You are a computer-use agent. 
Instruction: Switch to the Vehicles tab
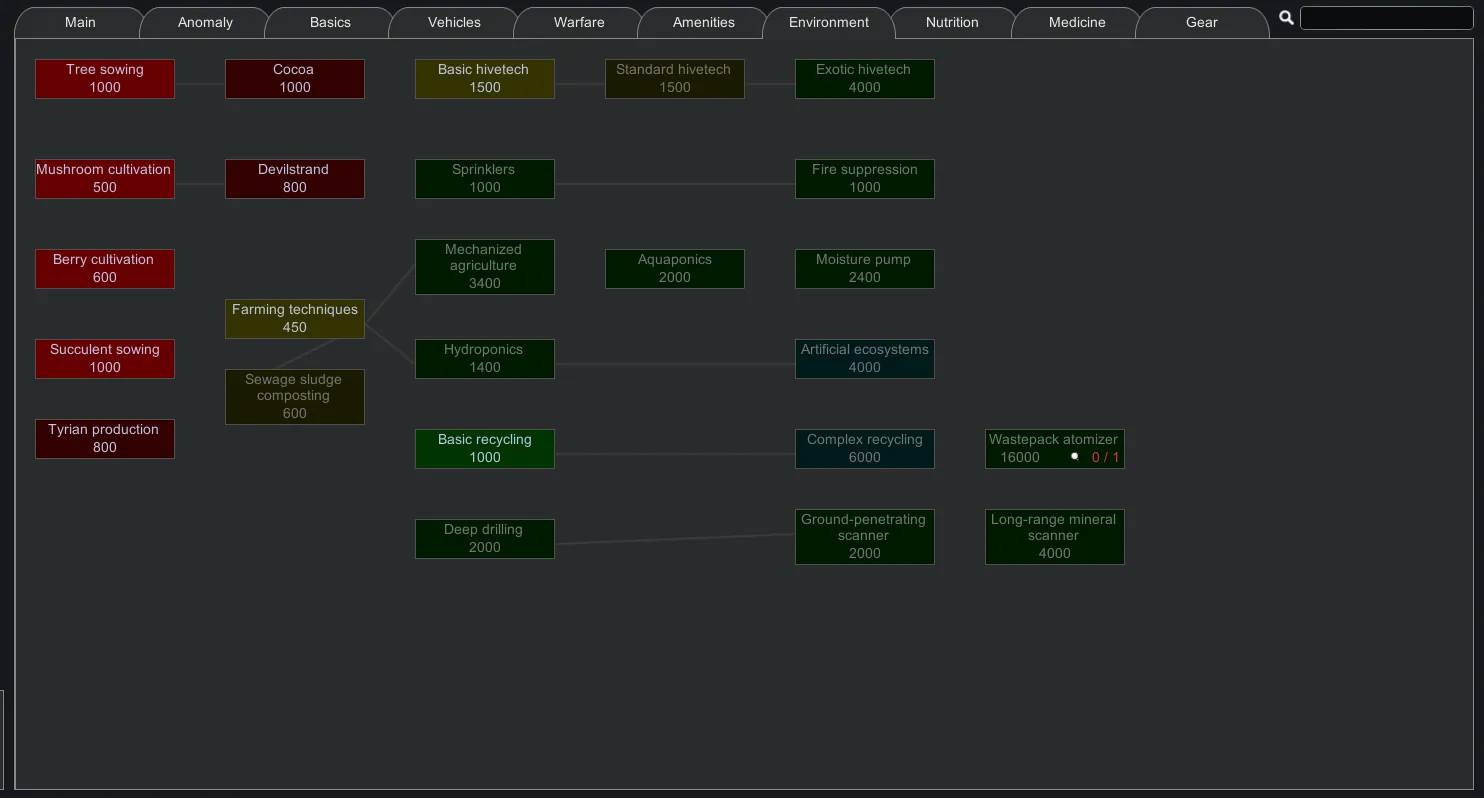pyautogui.click(x=454, y=22)
